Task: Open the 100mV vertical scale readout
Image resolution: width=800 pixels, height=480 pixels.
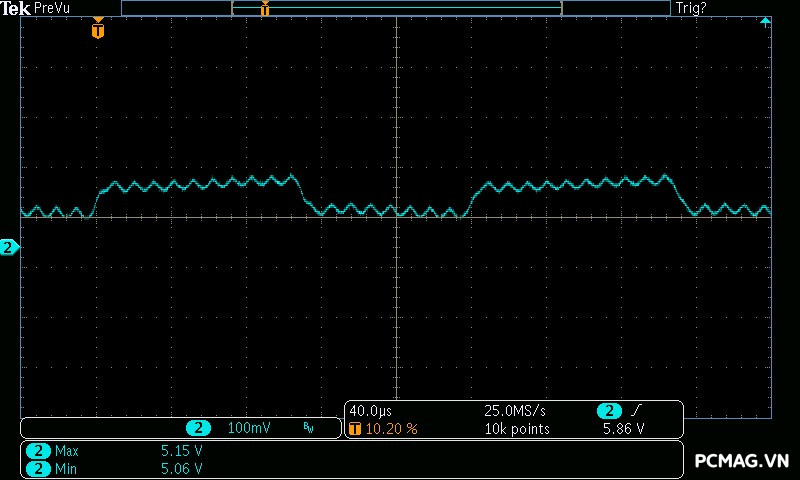Action: [x=248, y=428]
